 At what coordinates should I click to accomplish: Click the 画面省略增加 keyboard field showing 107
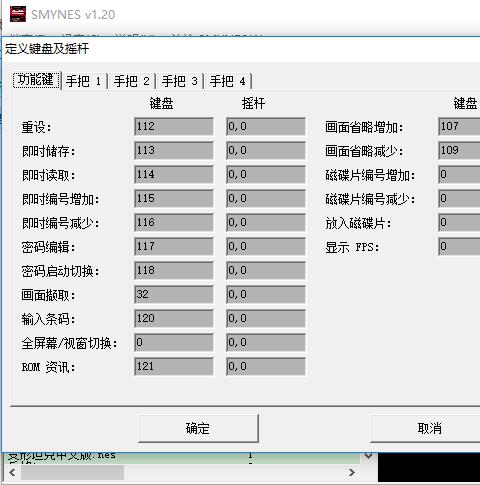point(459,126)
